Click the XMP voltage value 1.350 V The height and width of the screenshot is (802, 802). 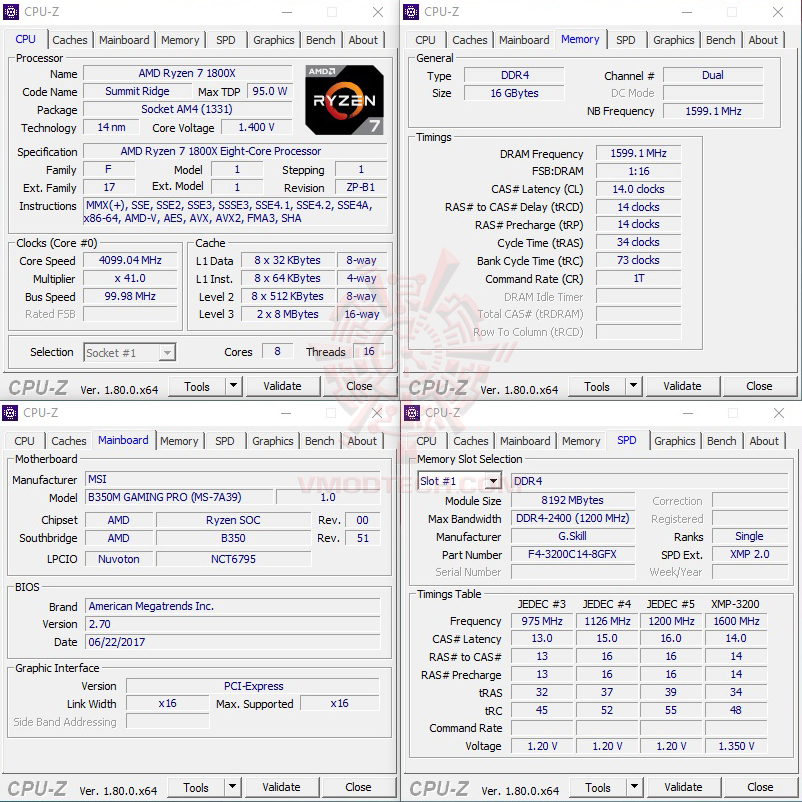pos(736,746)
